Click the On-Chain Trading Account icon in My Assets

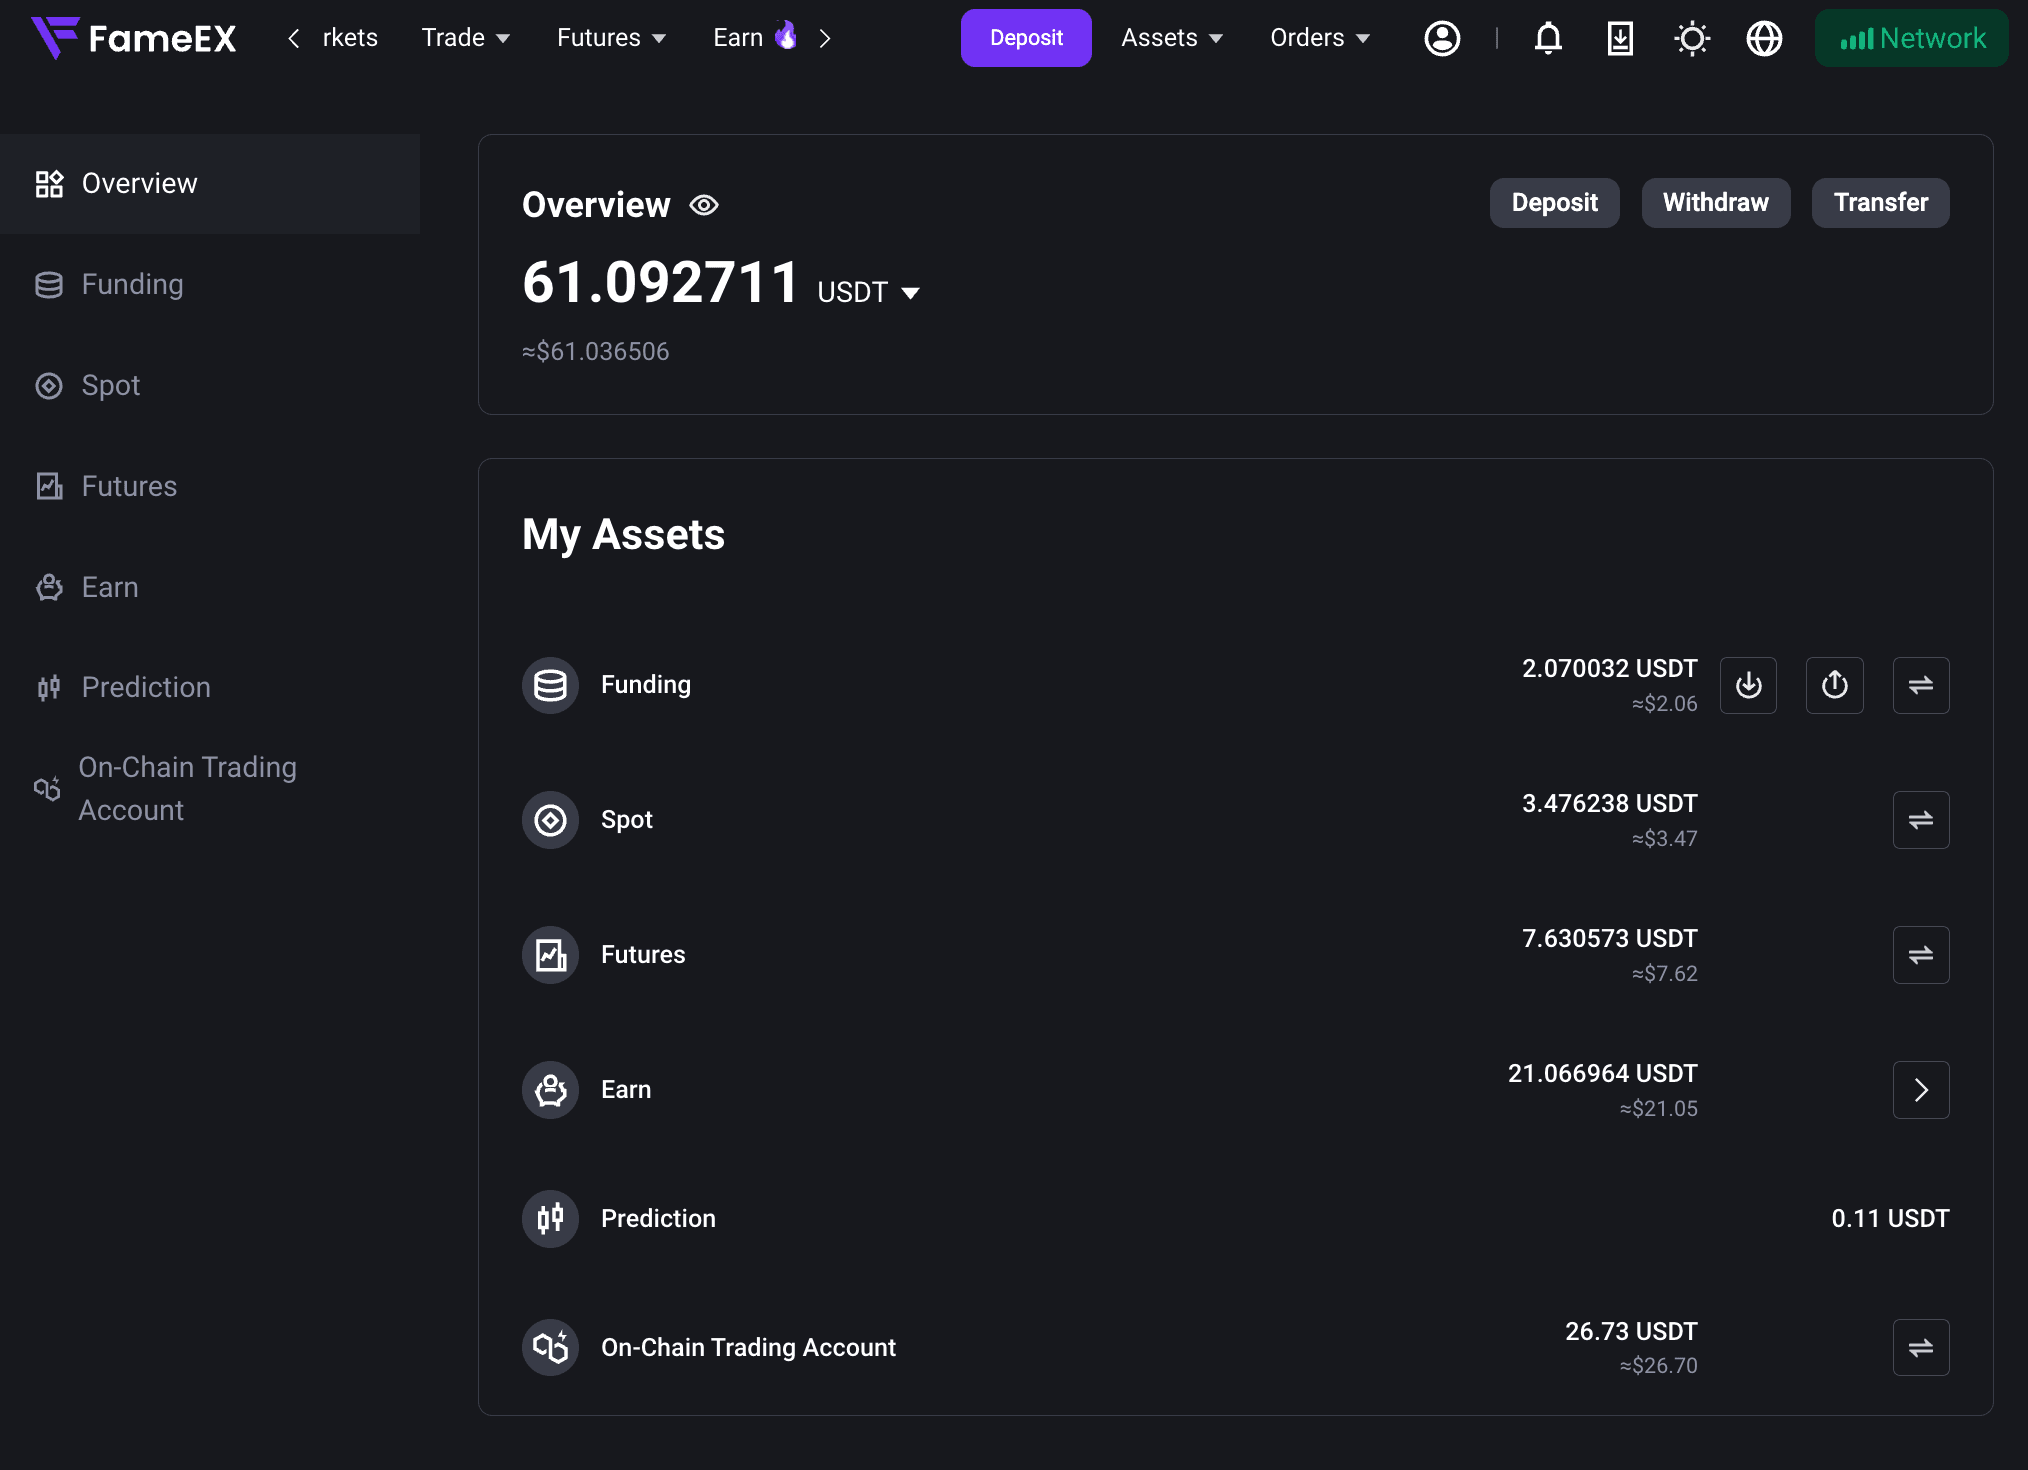coord(550,1347)
